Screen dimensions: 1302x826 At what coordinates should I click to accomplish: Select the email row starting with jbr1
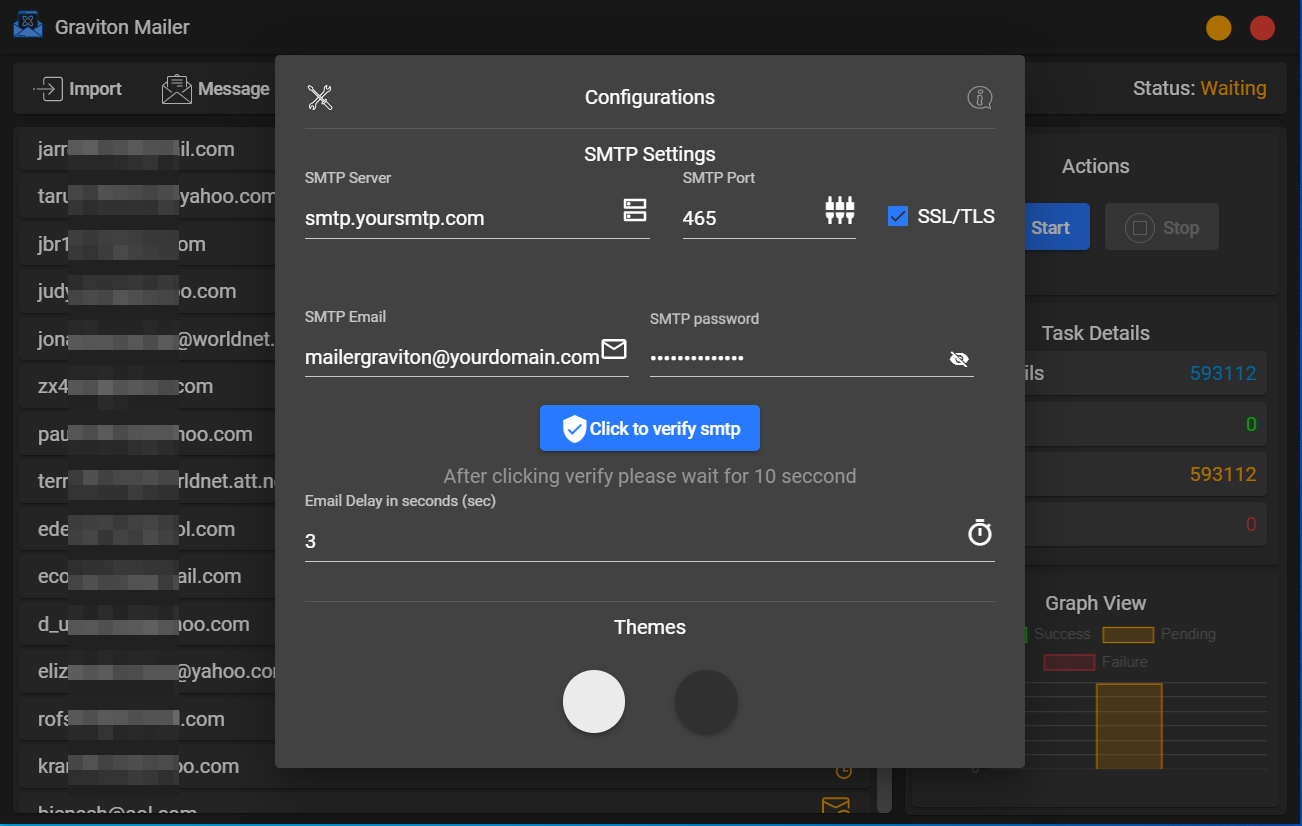148,244
